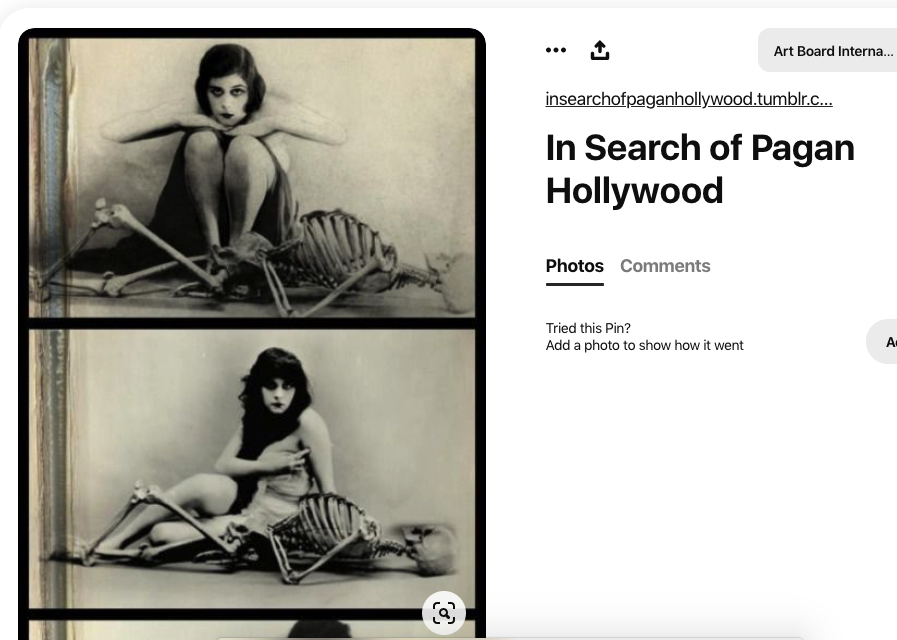
Task: Open the visual search lens icon
Action: (444, 613)
